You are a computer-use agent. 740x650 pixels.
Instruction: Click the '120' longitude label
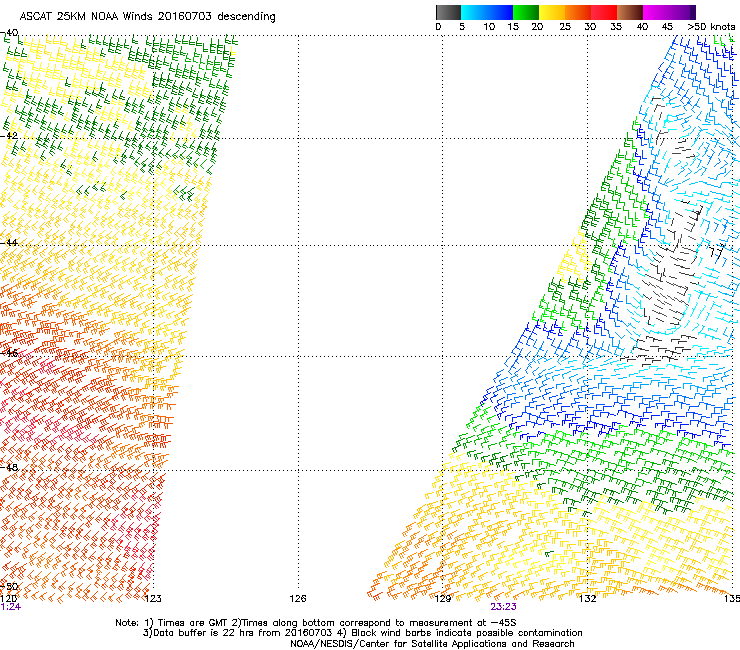pos(8,599)
